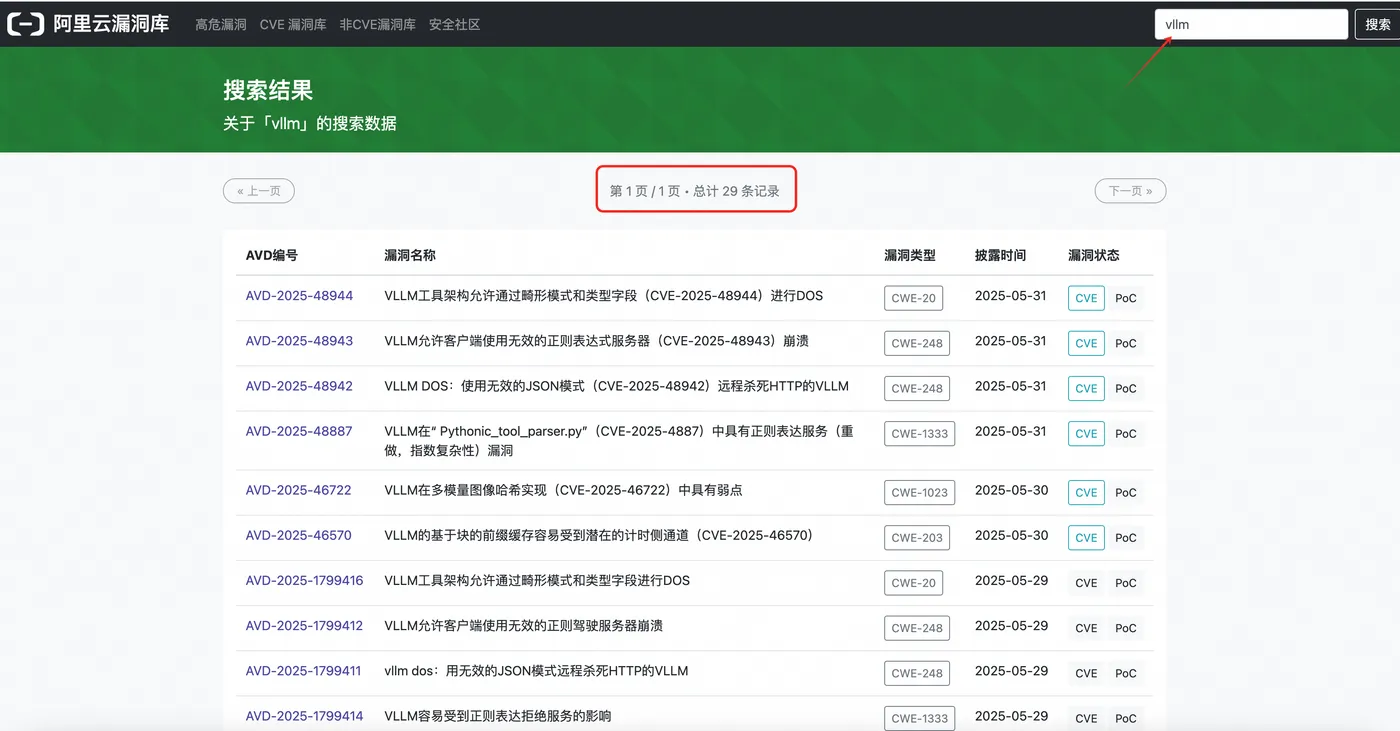
Task: Click the 漏洞类型 column header
Action: [910, 255]
